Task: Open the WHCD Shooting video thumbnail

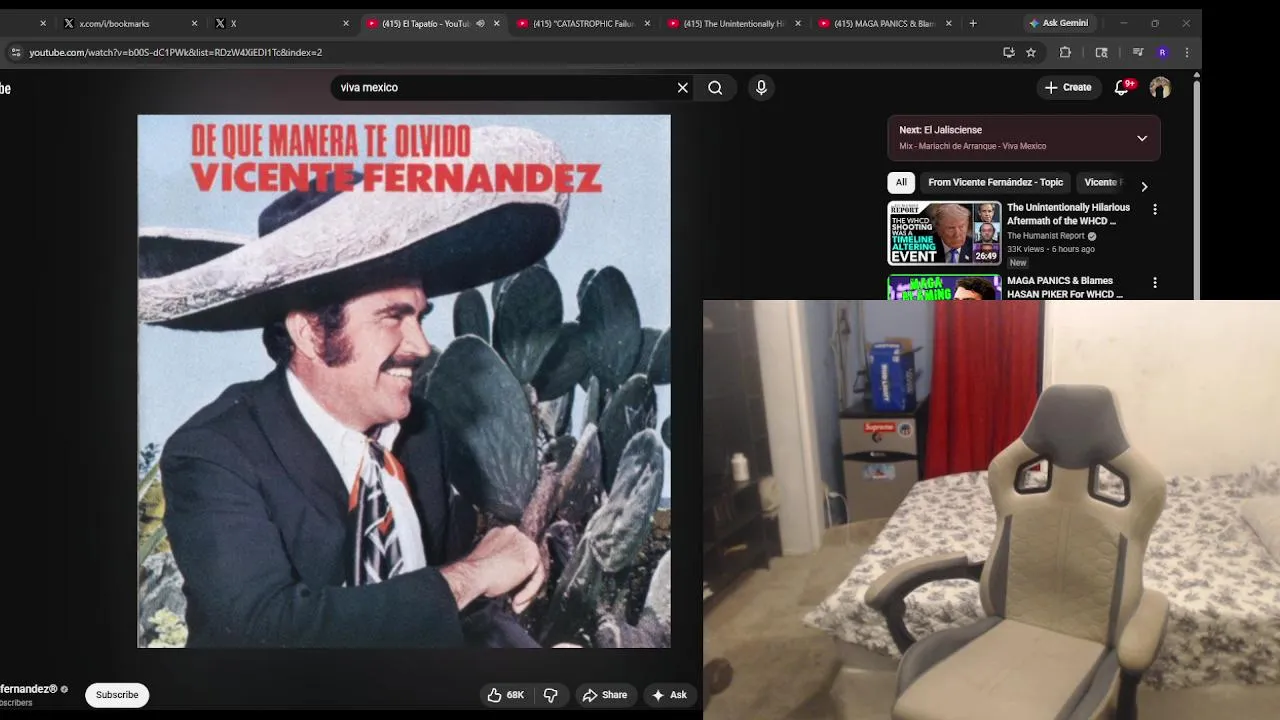Action: click(944, 233)
